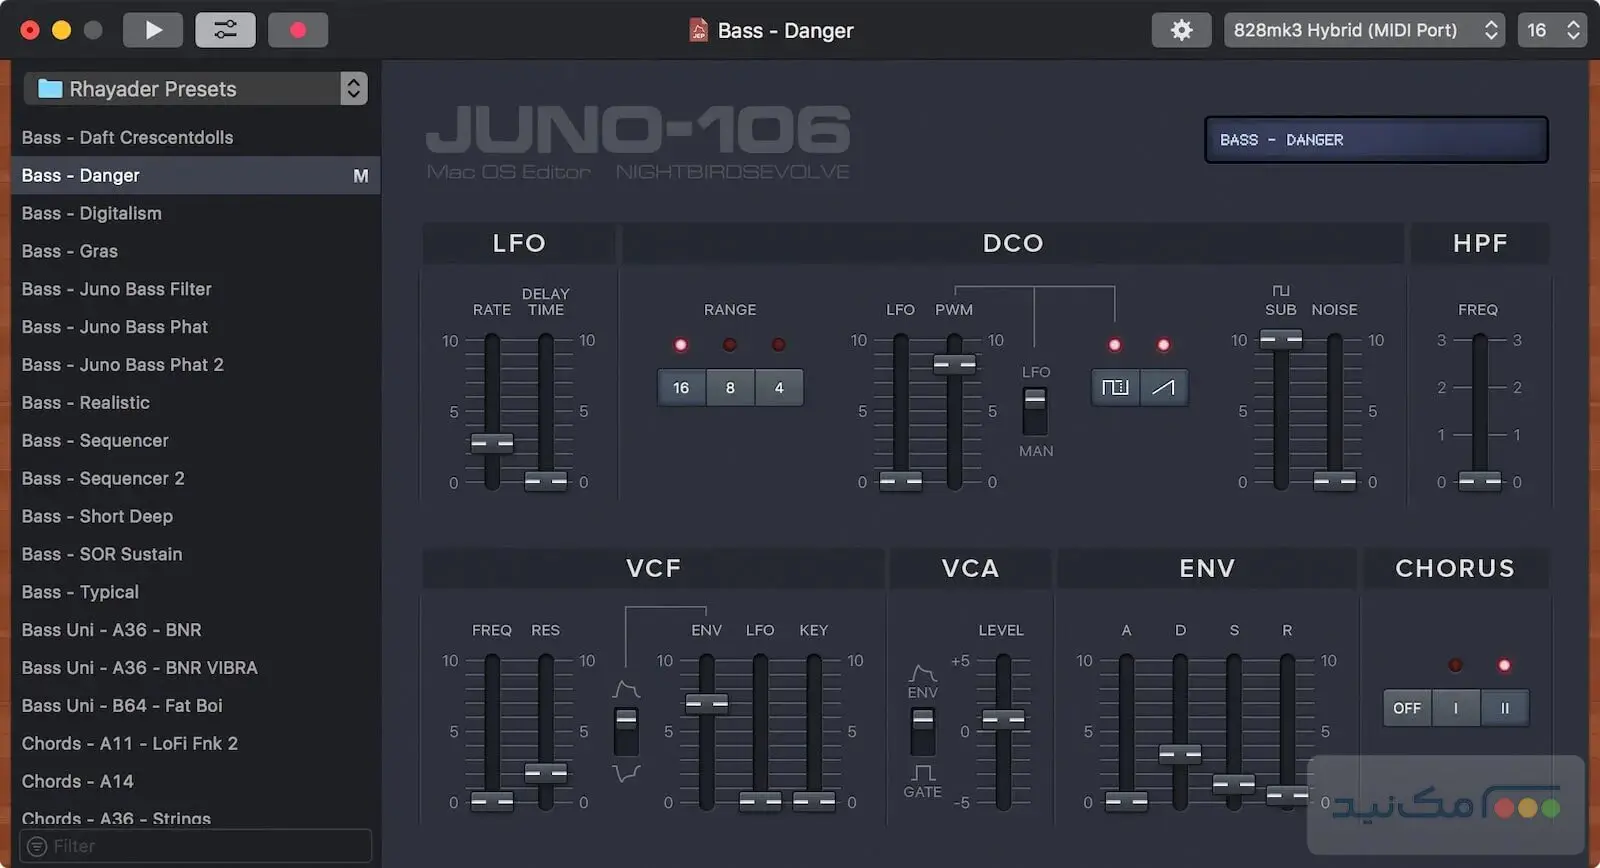Click the Bass - Danger document icon
The image size is (1600, 868).
[698, 30]
